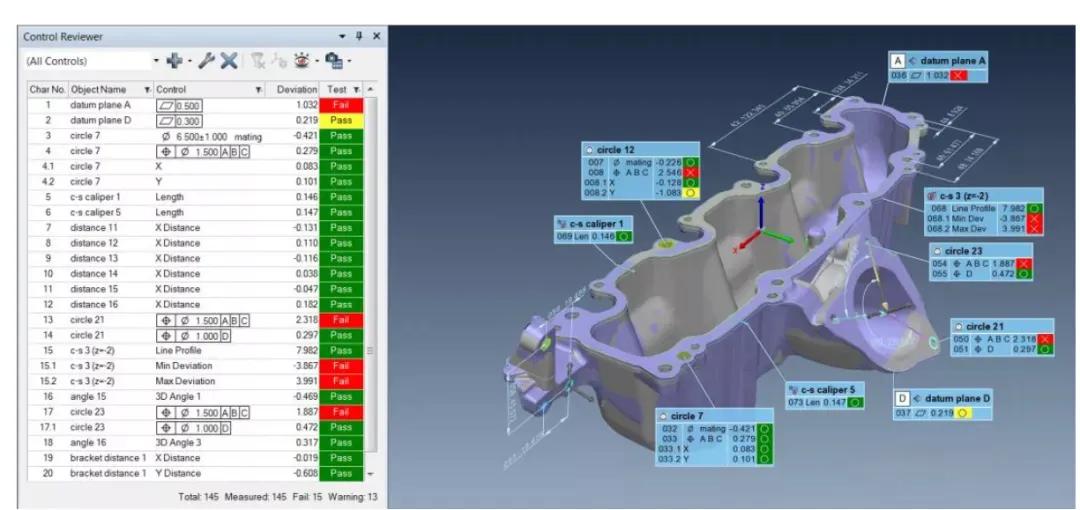
Task: Click the Deviation column header
Action: pos(297,90)
